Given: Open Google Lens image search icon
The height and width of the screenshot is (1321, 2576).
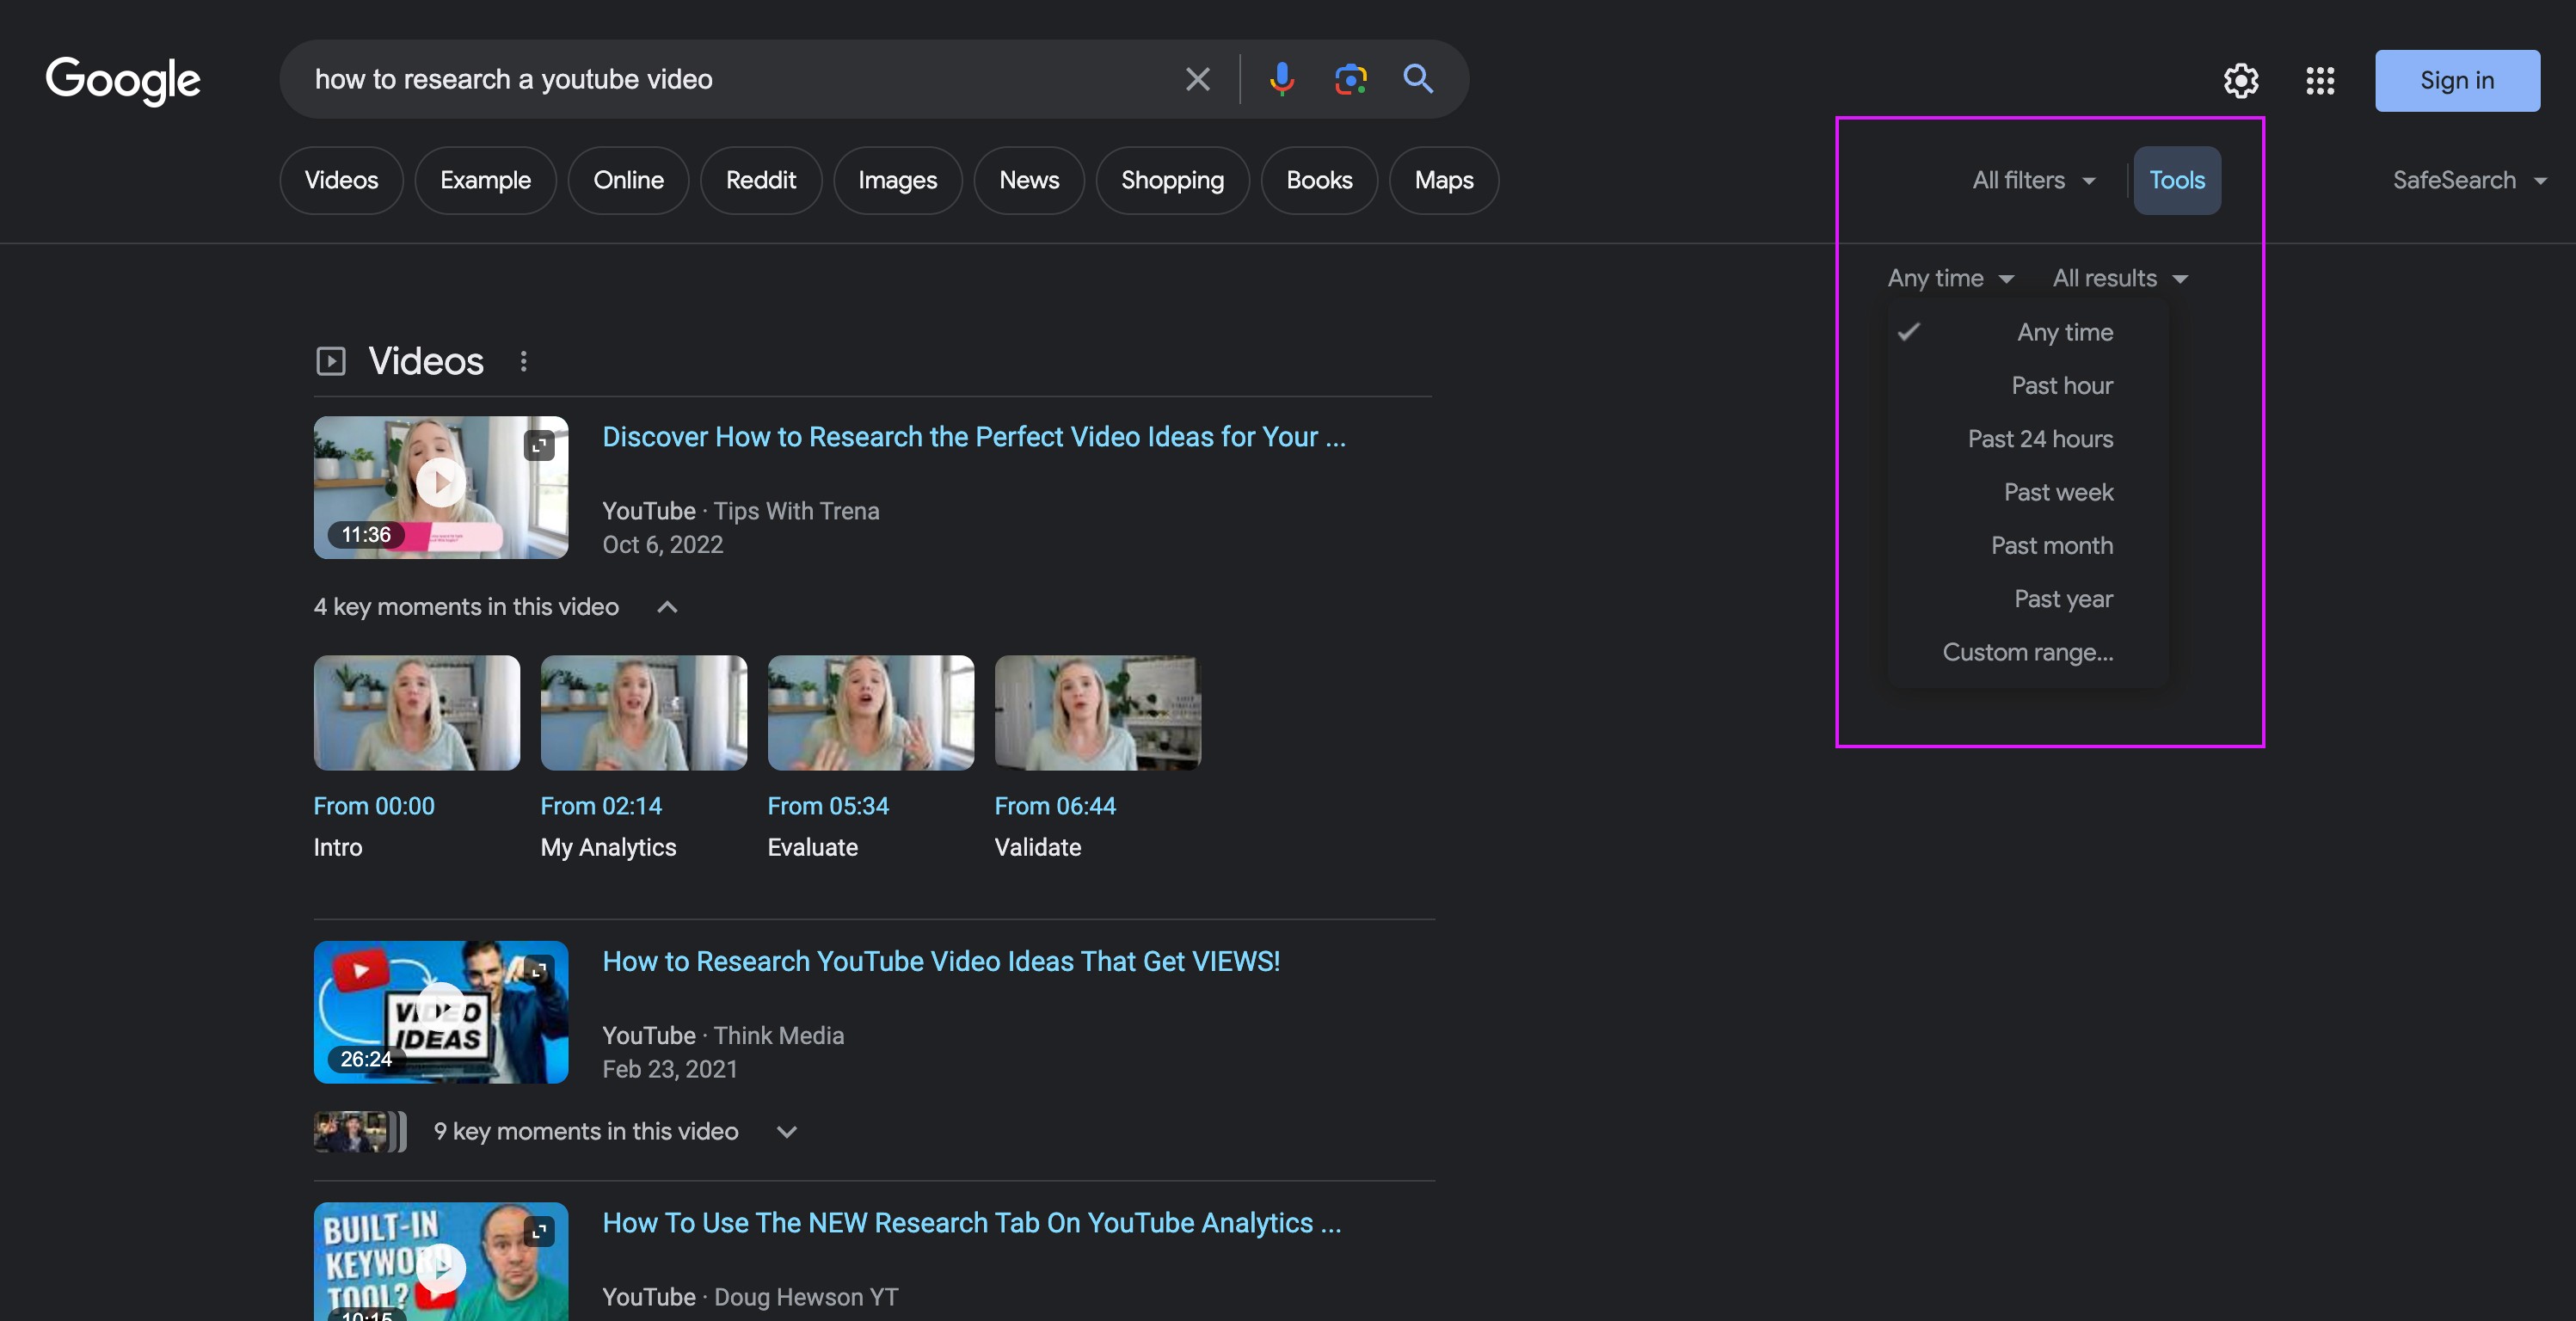Looking at the screenshot, I should point(1350,79).
